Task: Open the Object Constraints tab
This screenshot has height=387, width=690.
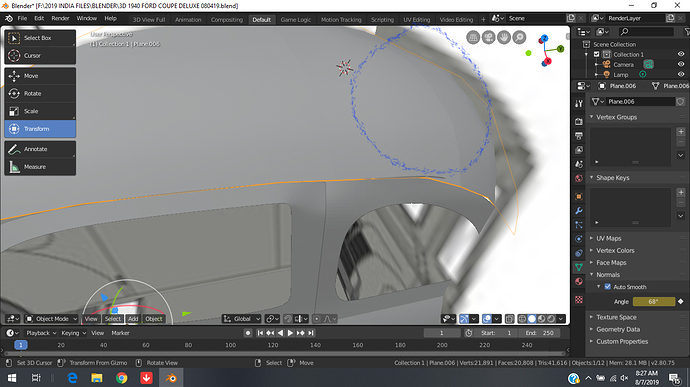Action: [x=579, y=253]
